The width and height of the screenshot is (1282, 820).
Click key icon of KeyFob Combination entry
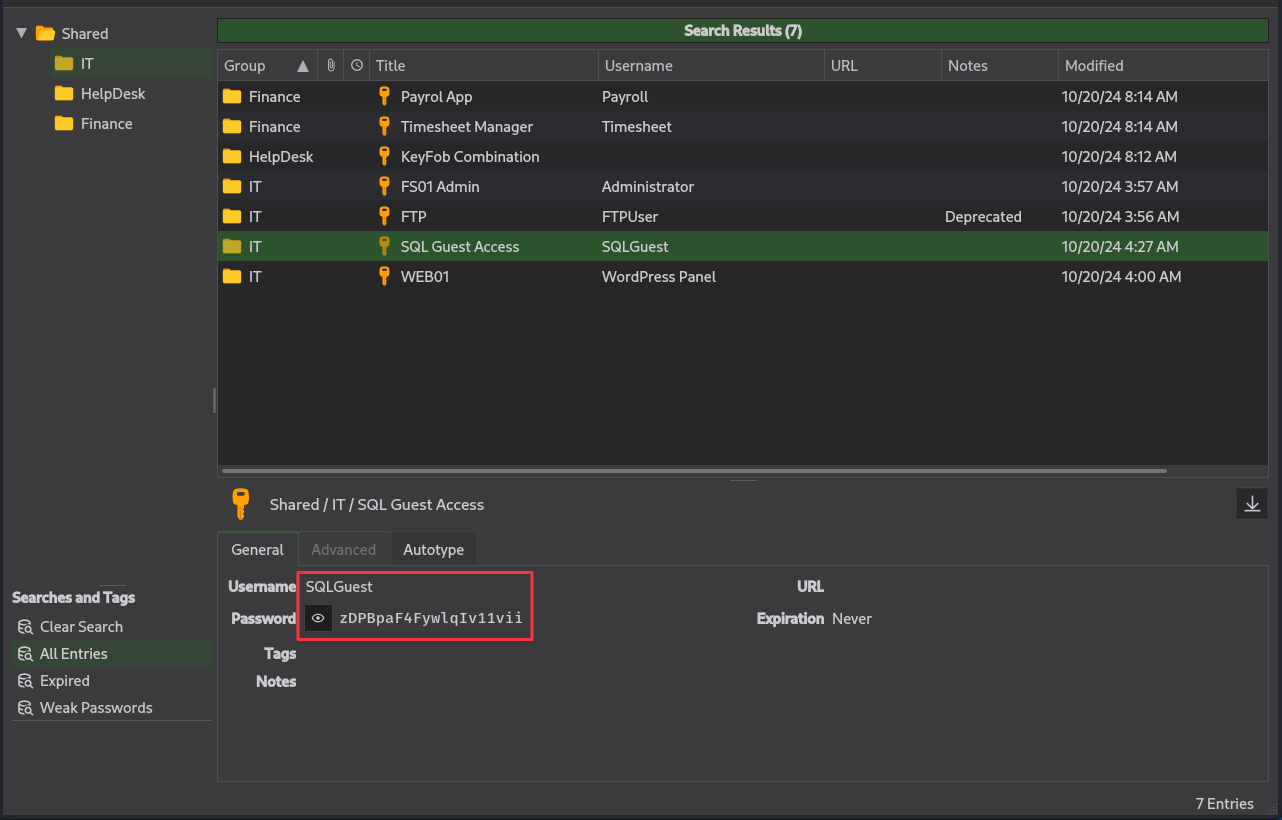(384, 156)
